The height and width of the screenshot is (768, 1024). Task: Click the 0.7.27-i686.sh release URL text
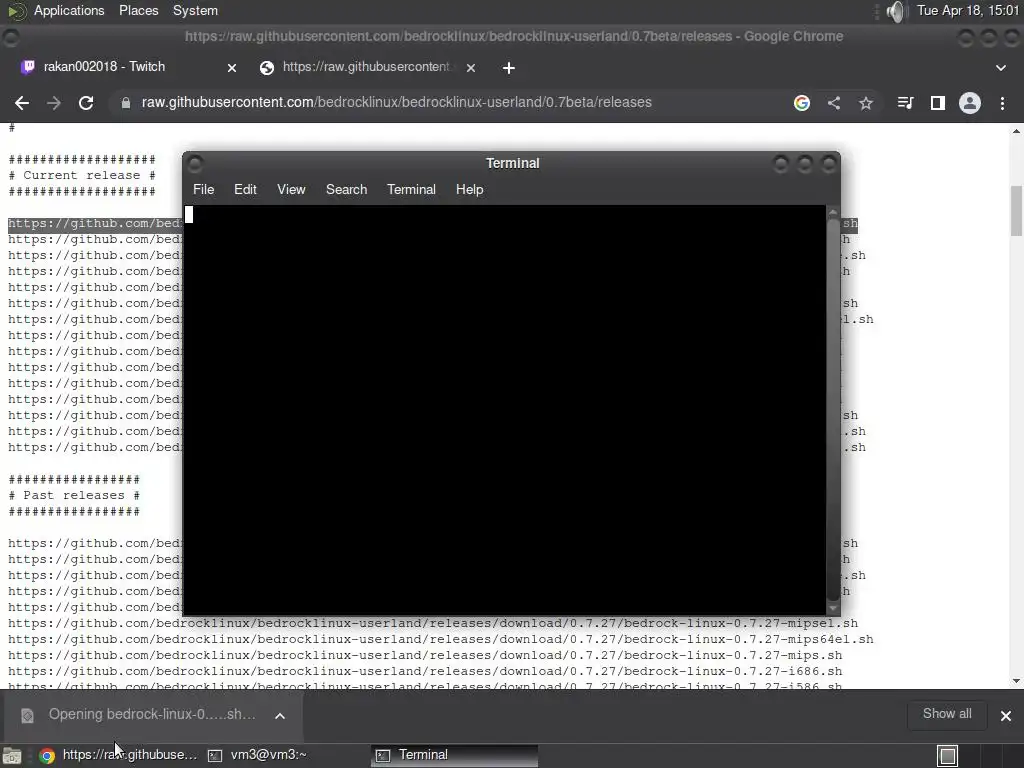pos(424,671)
